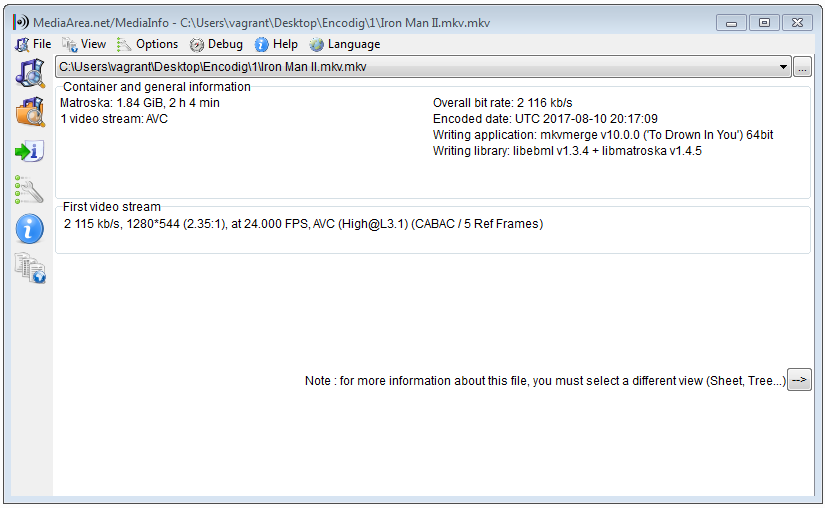Click the '-->' change view button

(x=799, y=380)
